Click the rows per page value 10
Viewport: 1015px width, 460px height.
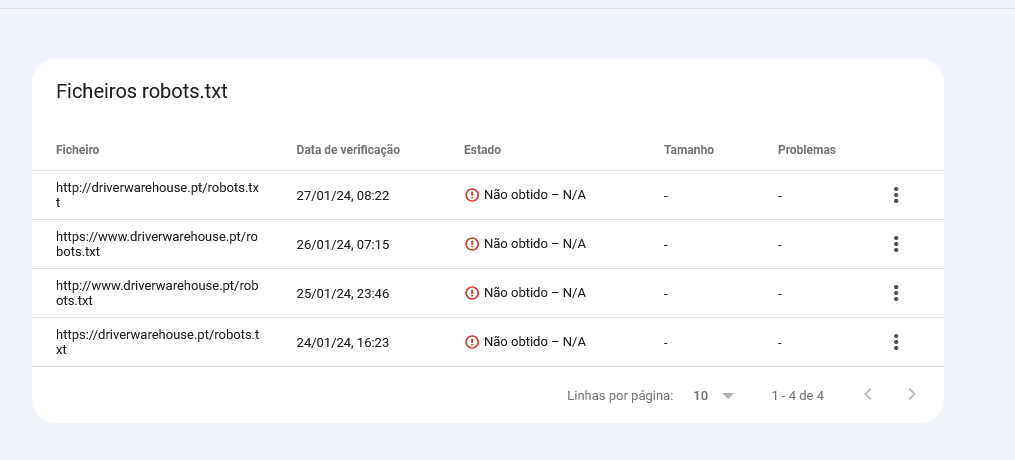700,395
